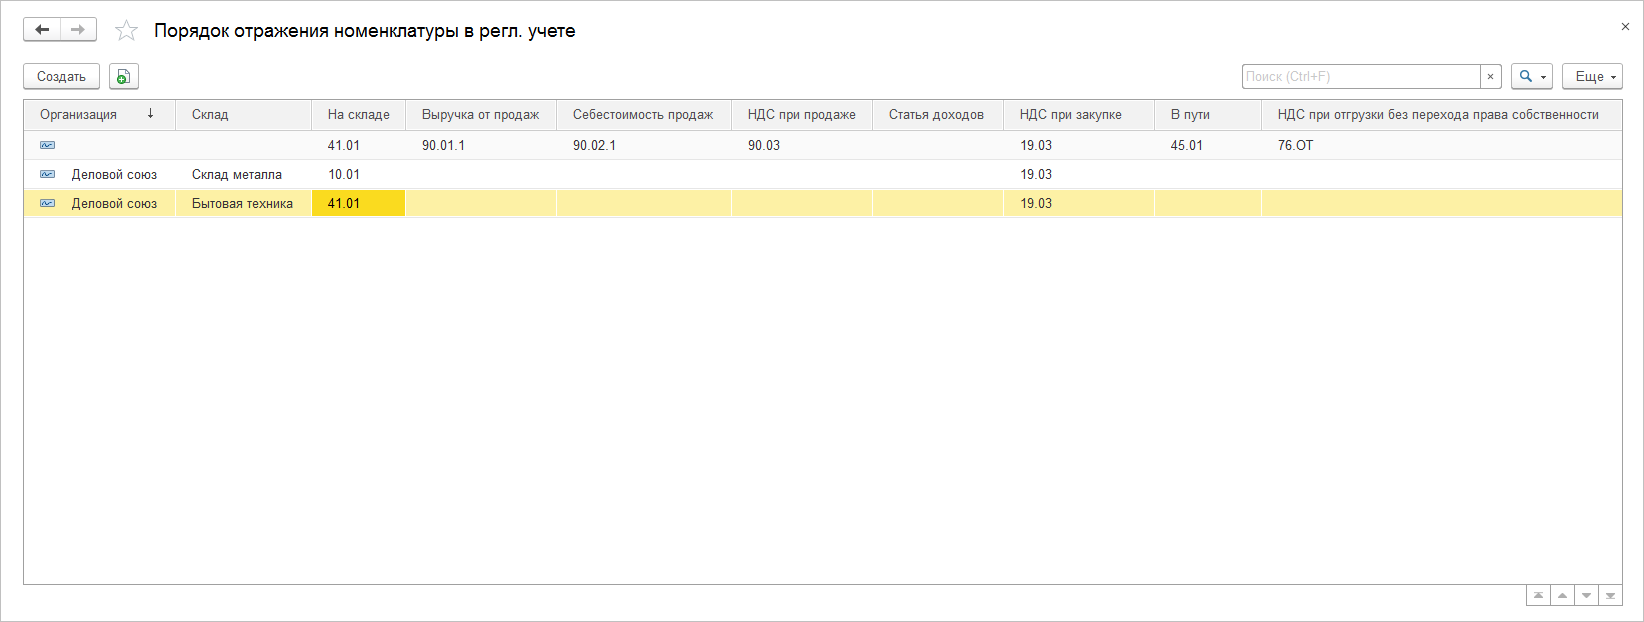Go back with the left arrow button
Image resolution: width=1644 pixels, height=622 pixels.
(x=42, y=30)
